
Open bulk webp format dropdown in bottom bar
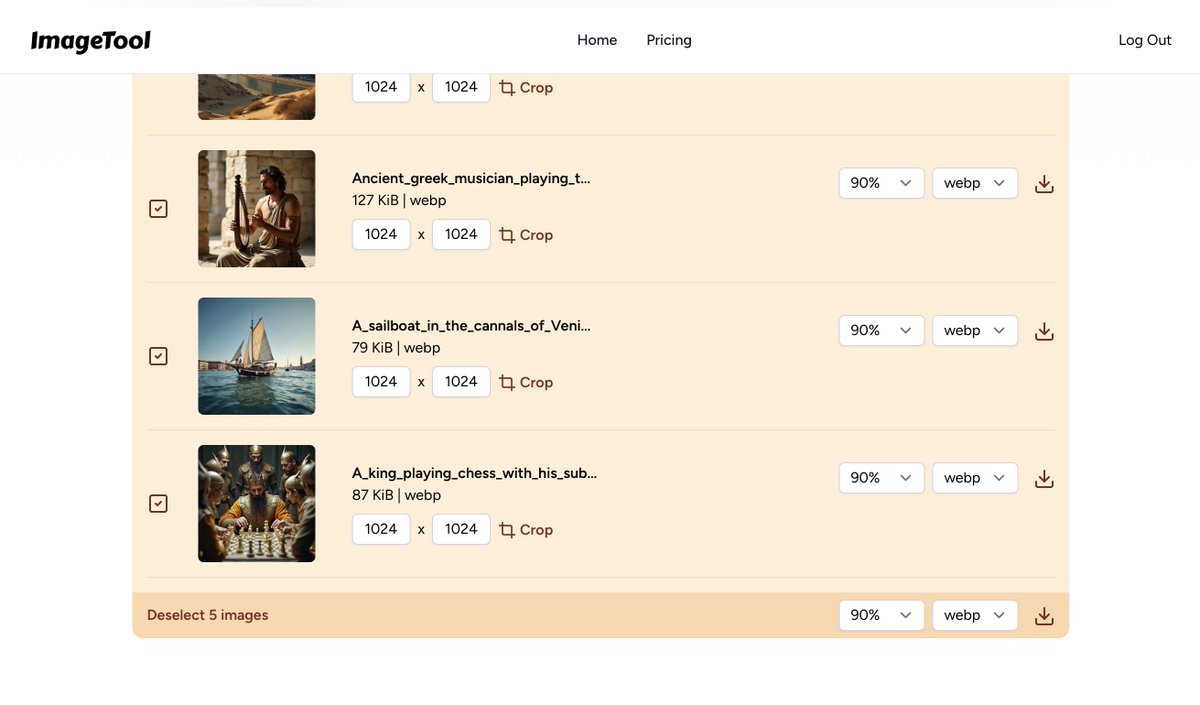pos(975,615)
